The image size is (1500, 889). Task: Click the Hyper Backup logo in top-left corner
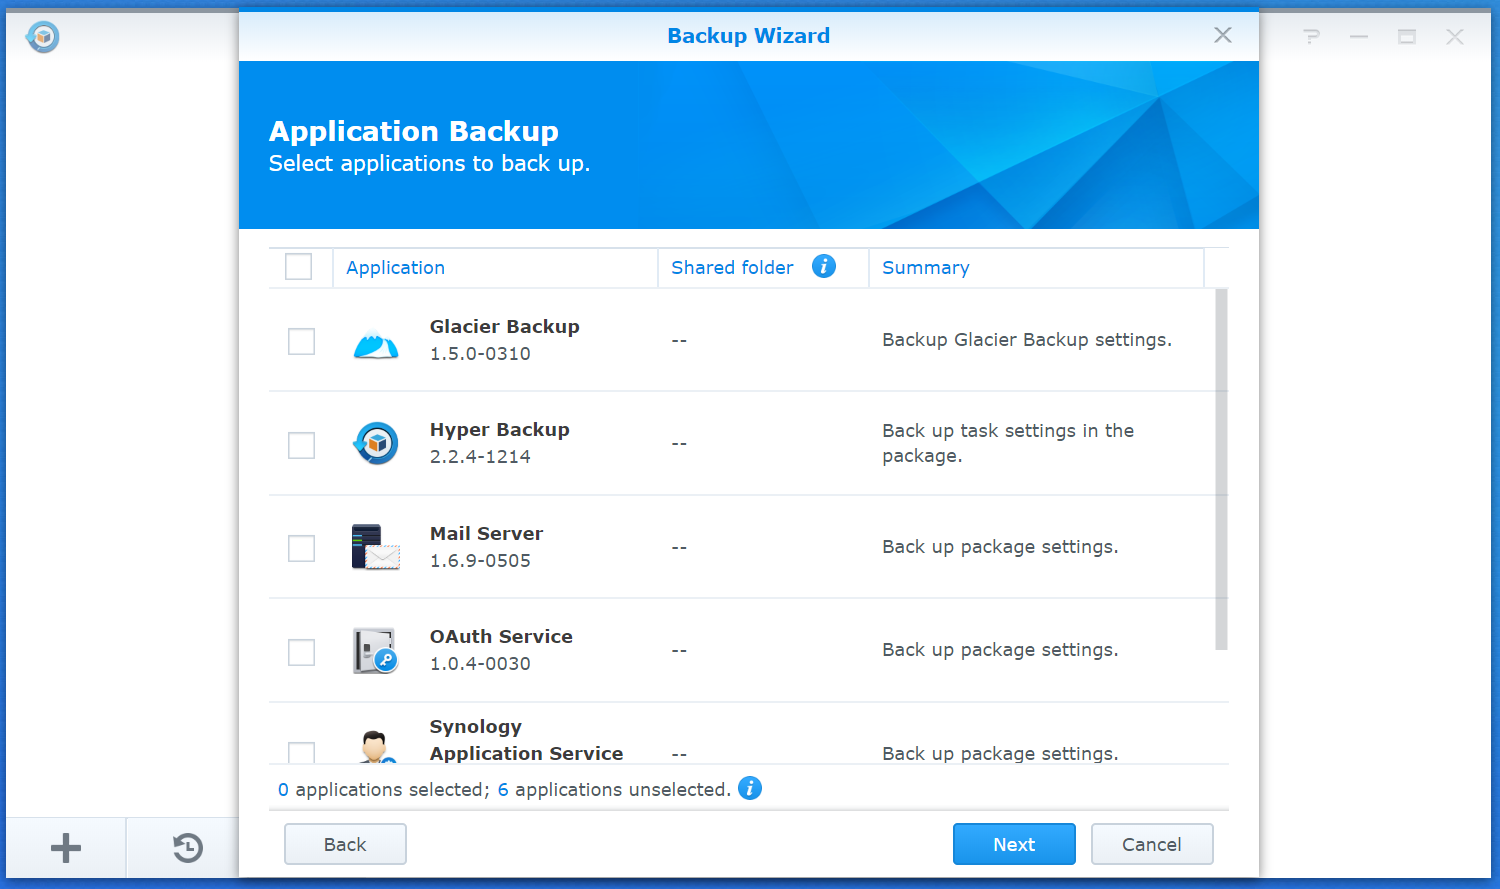coord(43,37)
